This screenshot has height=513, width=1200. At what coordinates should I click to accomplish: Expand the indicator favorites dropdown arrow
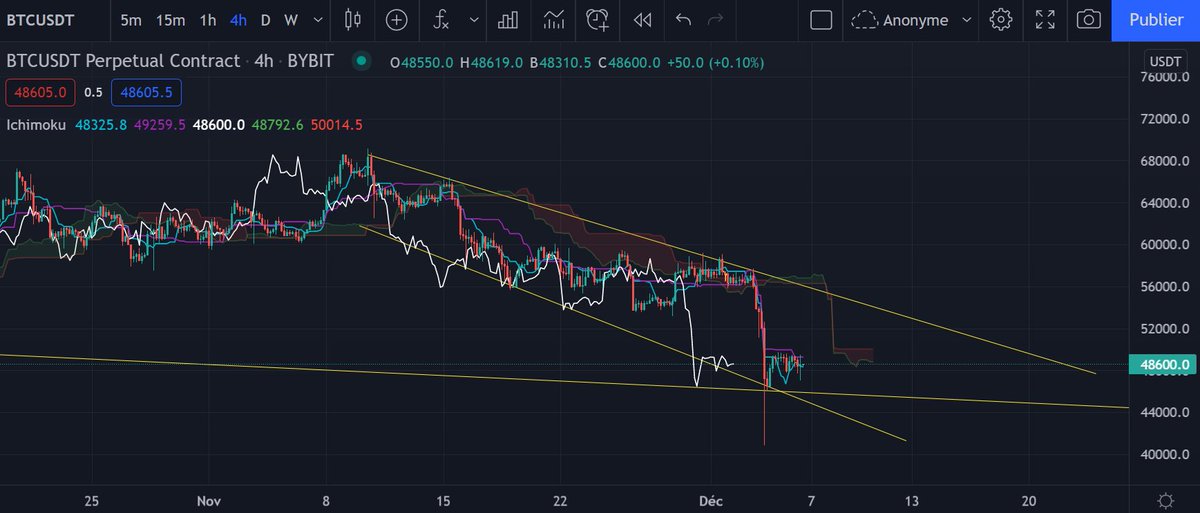coord(473,20)
